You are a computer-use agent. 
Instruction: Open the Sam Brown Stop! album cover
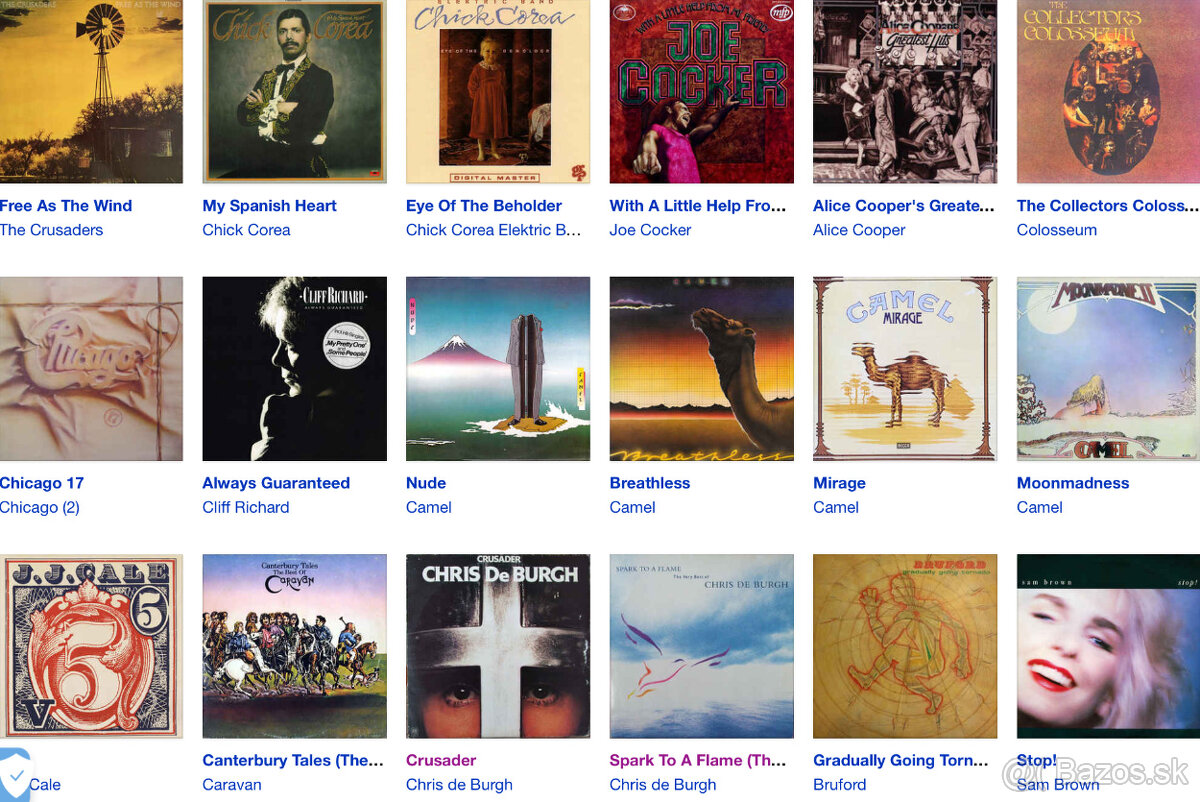pos(1108,646)
